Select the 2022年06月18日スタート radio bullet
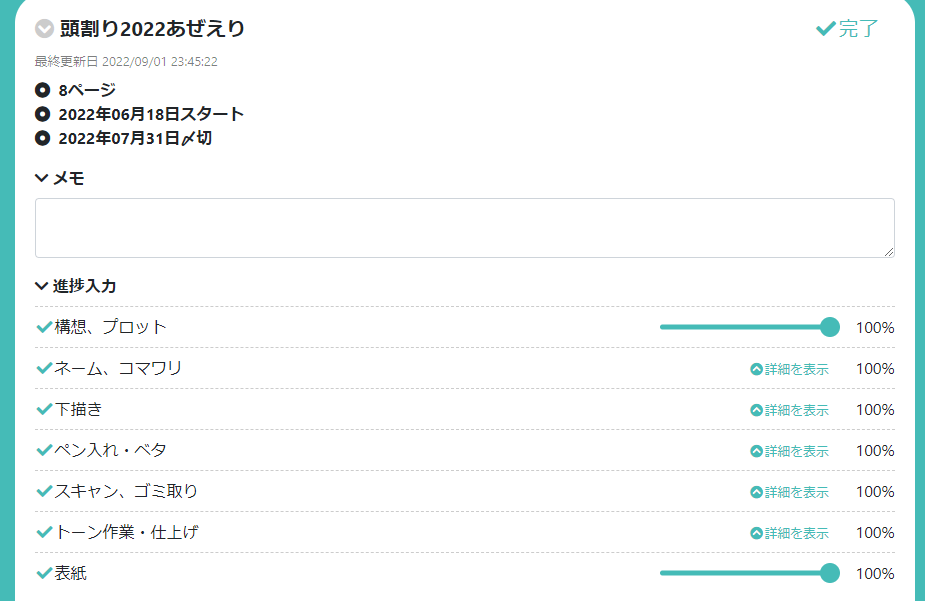Image resolution: width=925 pixels, height=601 pixels. [42, 114]
